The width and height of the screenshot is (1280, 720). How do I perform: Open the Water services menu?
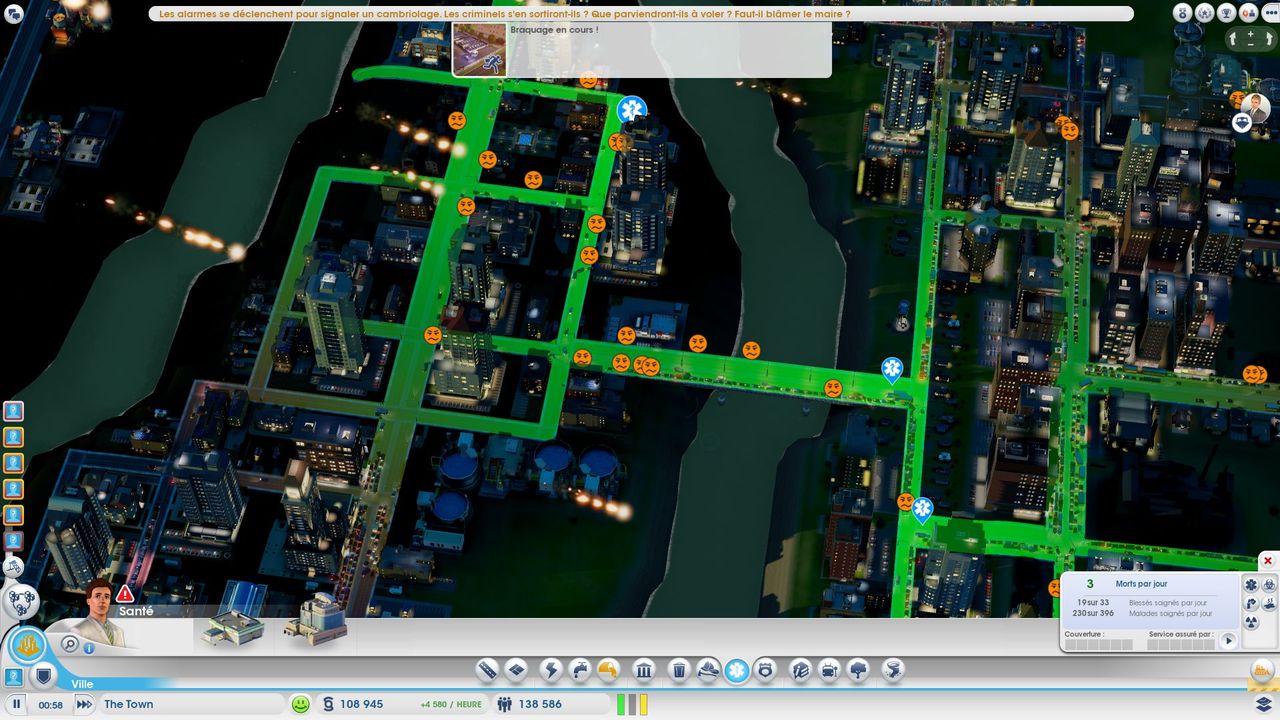pos(579,670)
